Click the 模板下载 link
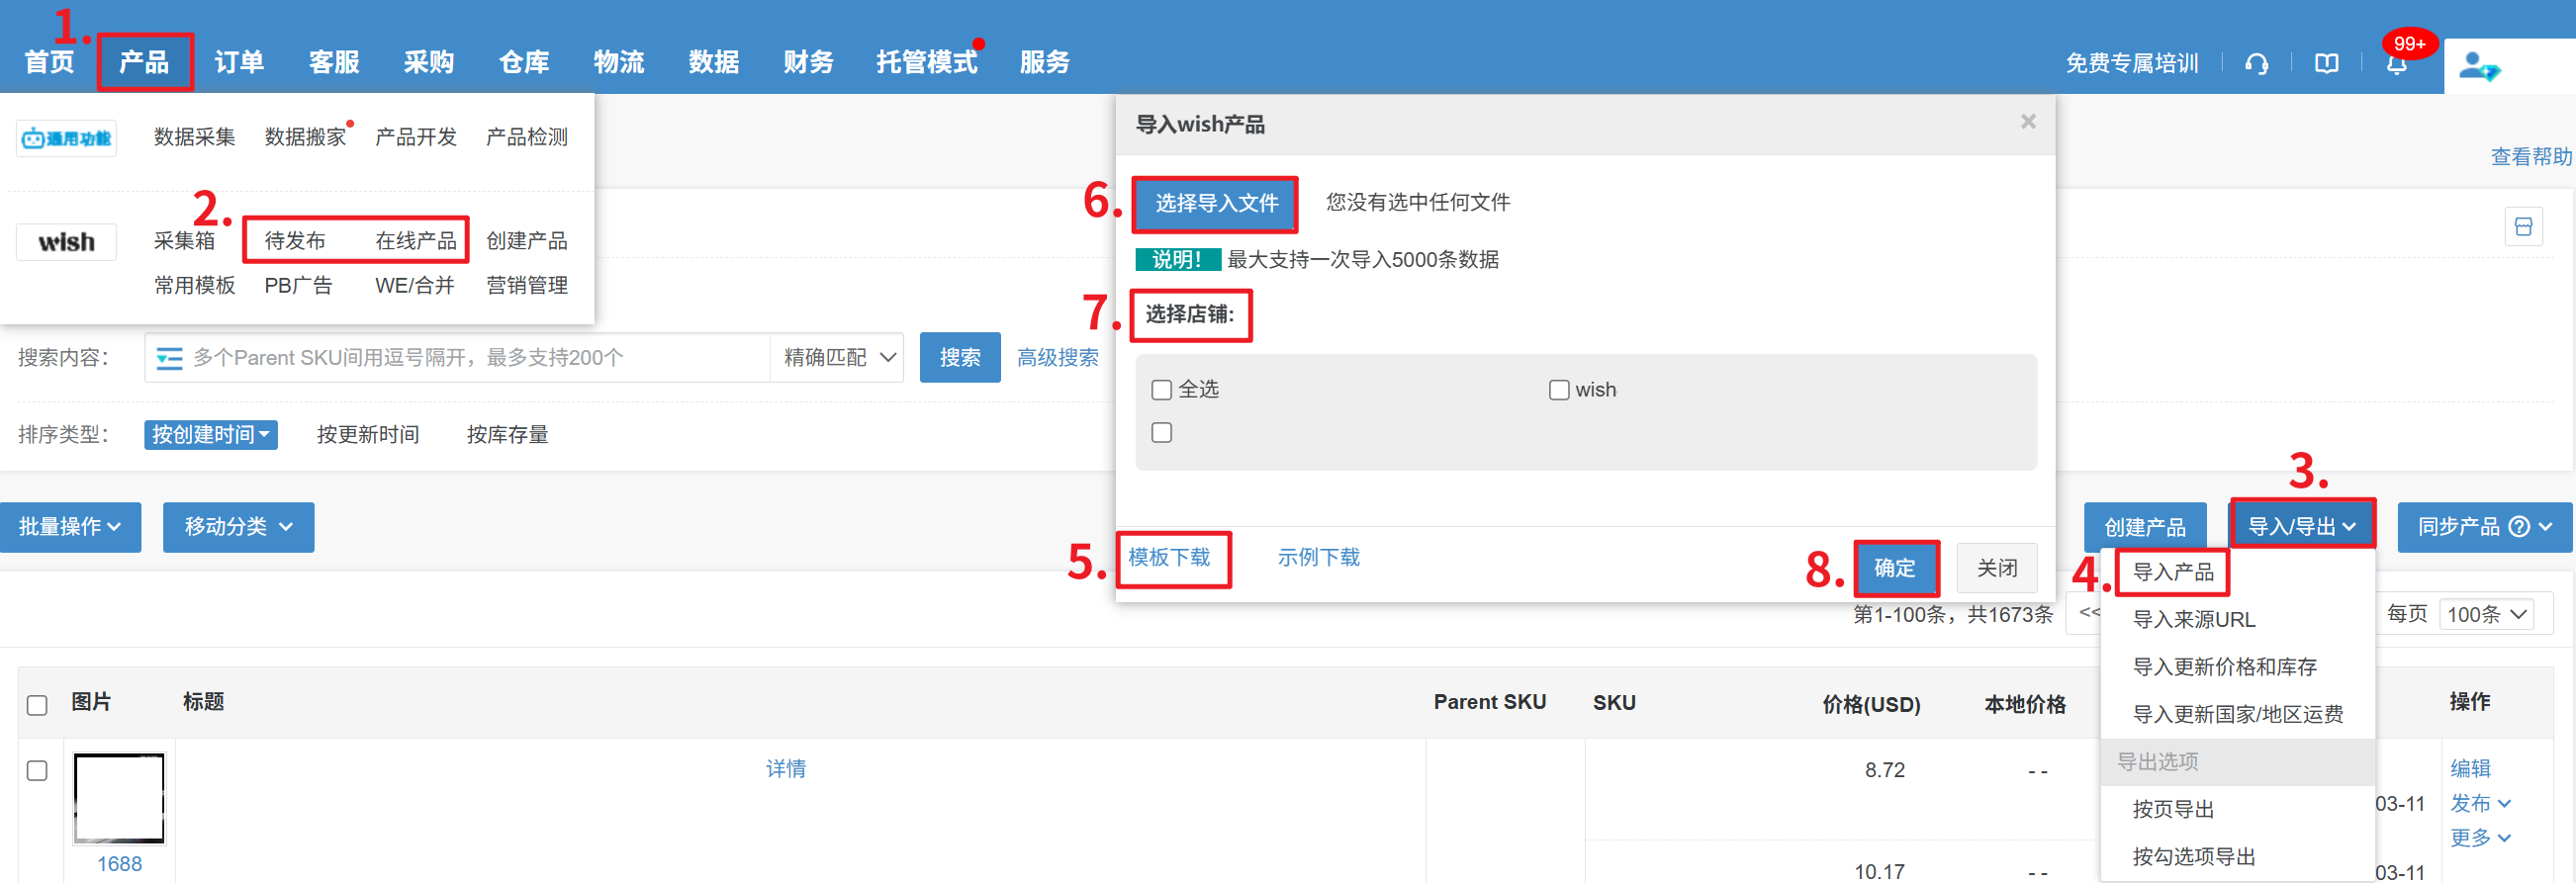The image size is (2576, 883). point(1169,558)
